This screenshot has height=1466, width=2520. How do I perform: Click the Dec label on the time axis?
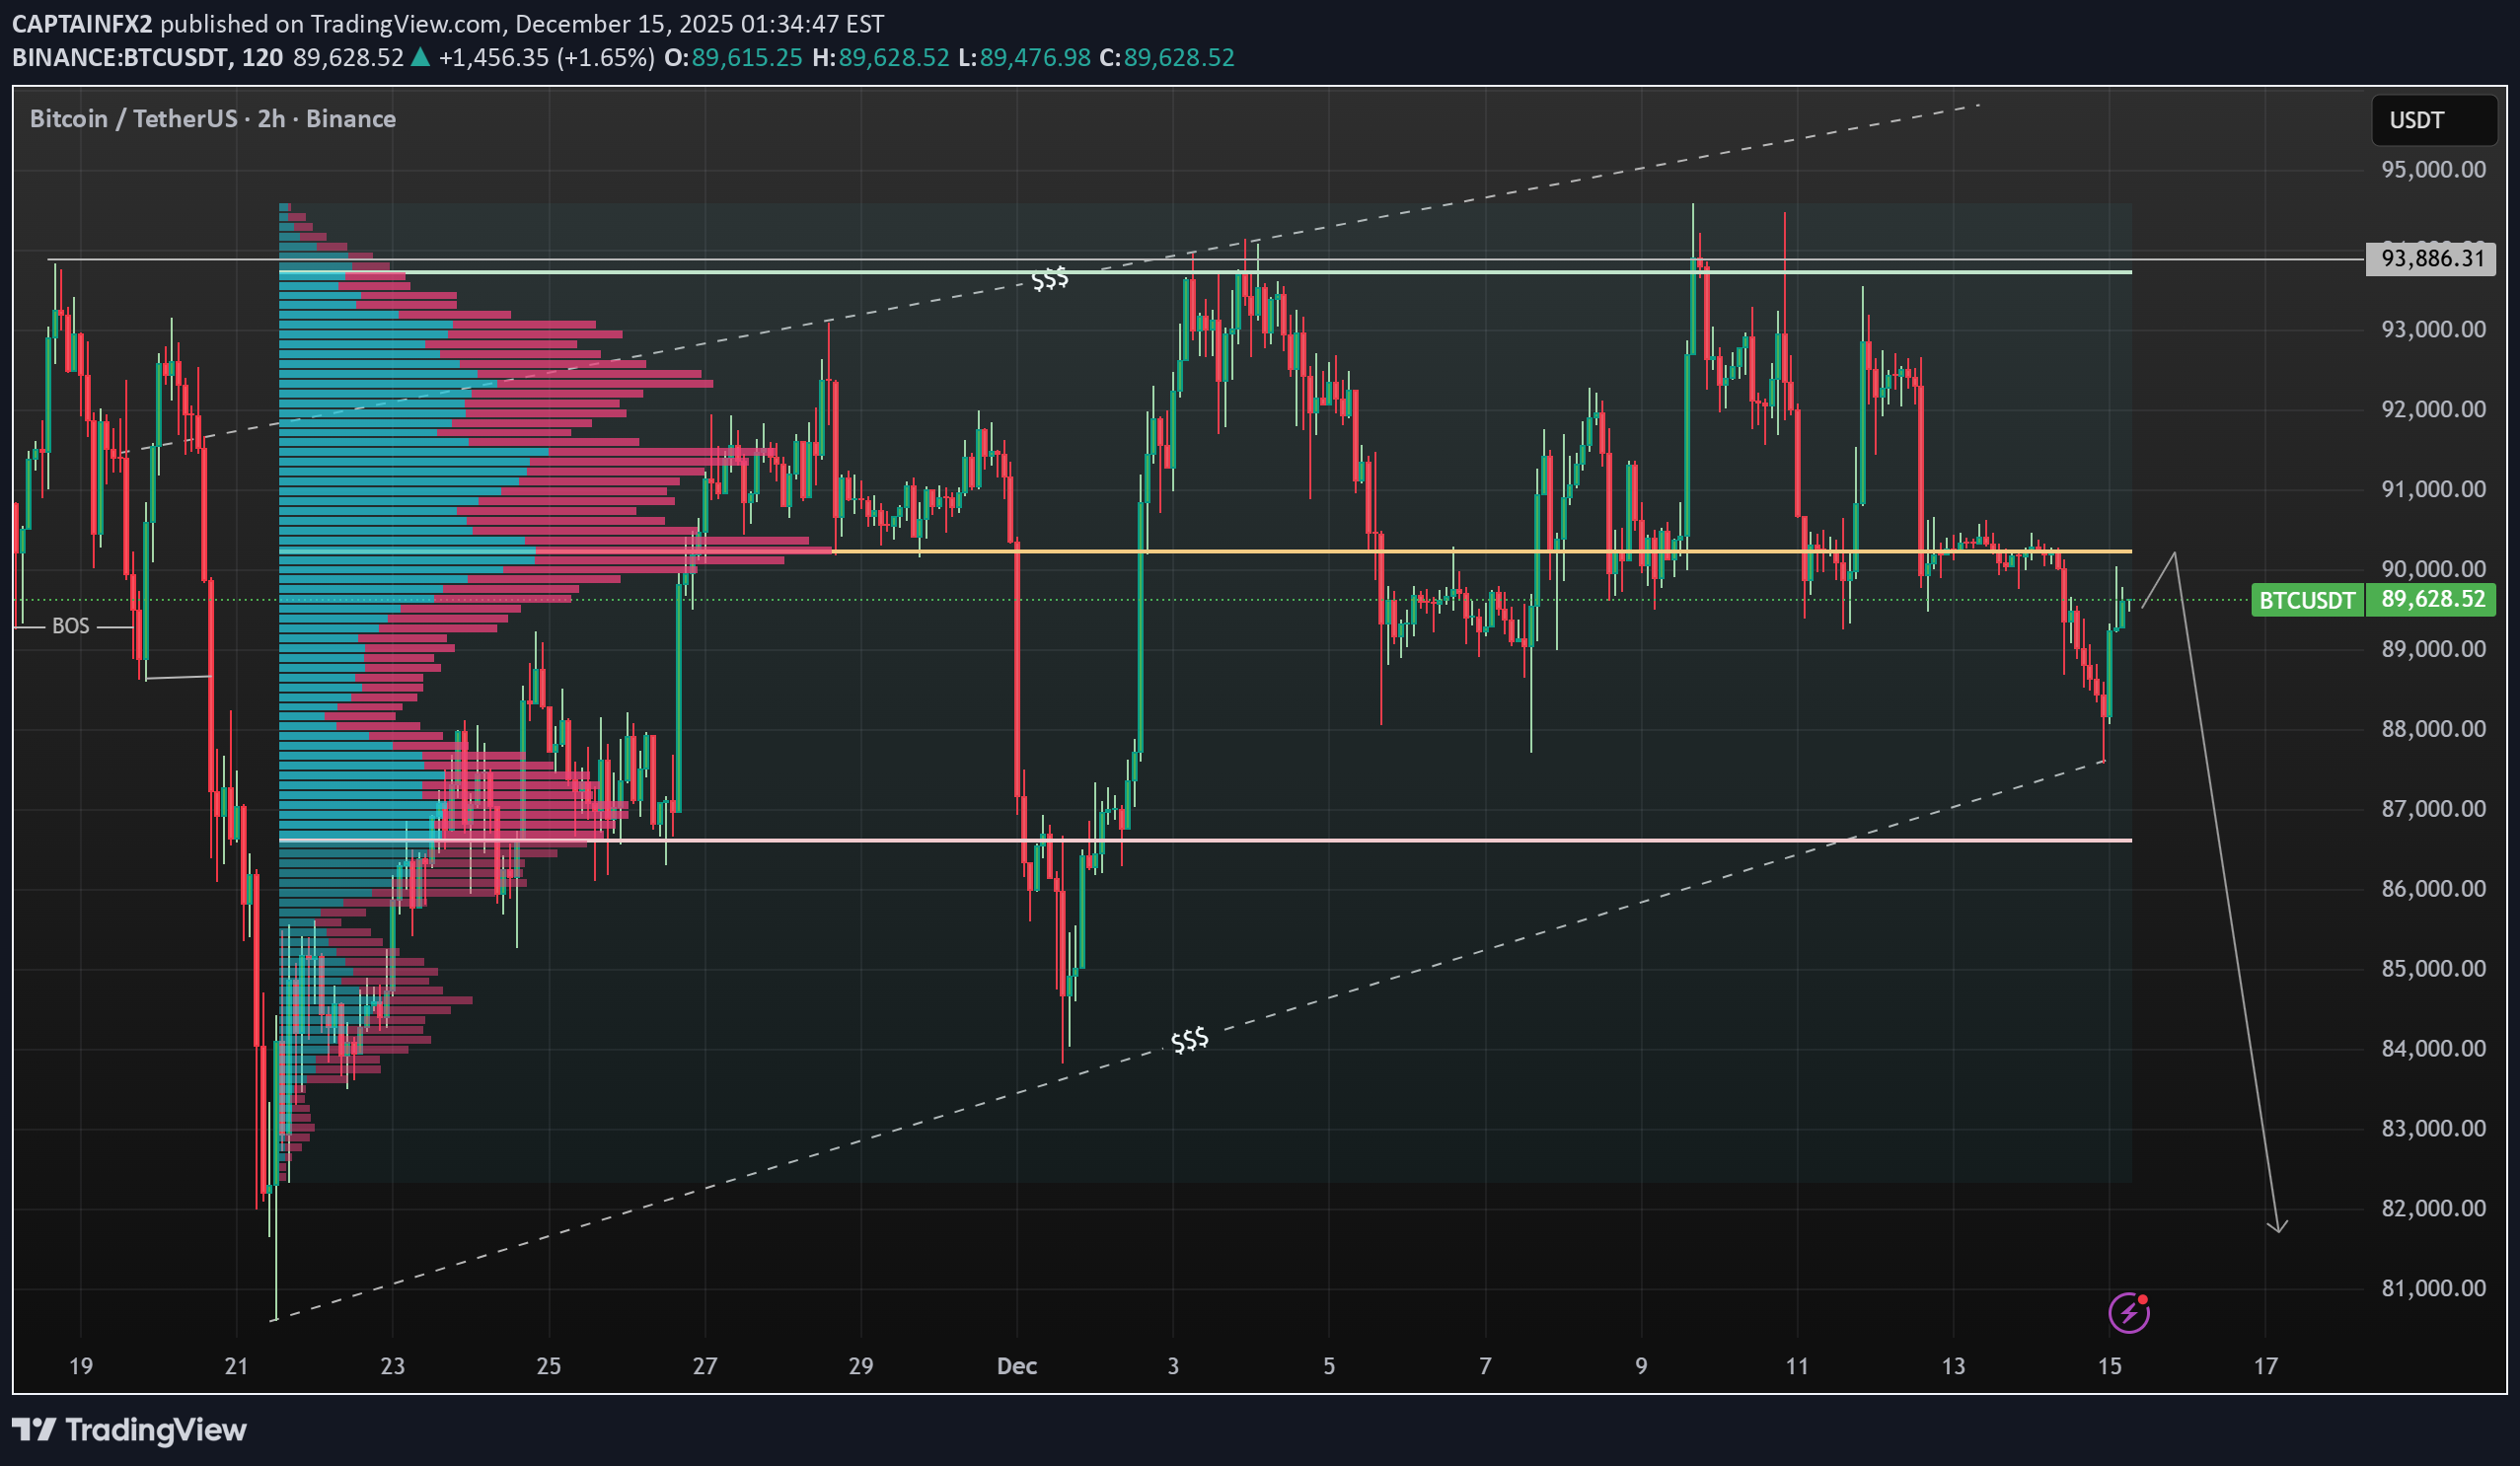pyautogui.click(x=1016, y=1365)
